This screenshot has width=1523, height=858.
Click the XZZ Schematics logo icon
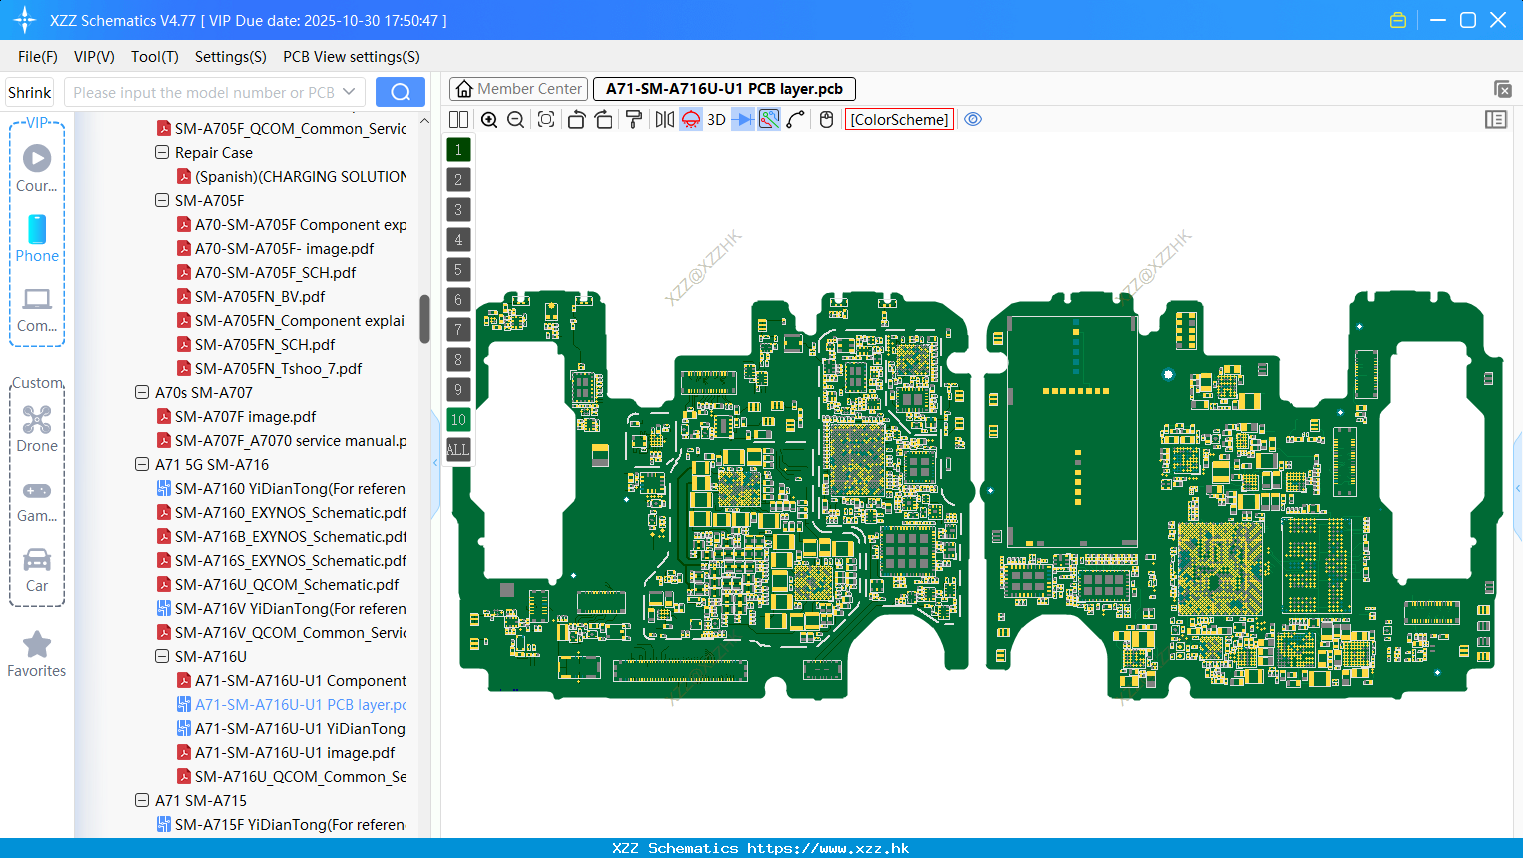click(x=24, y=20)
